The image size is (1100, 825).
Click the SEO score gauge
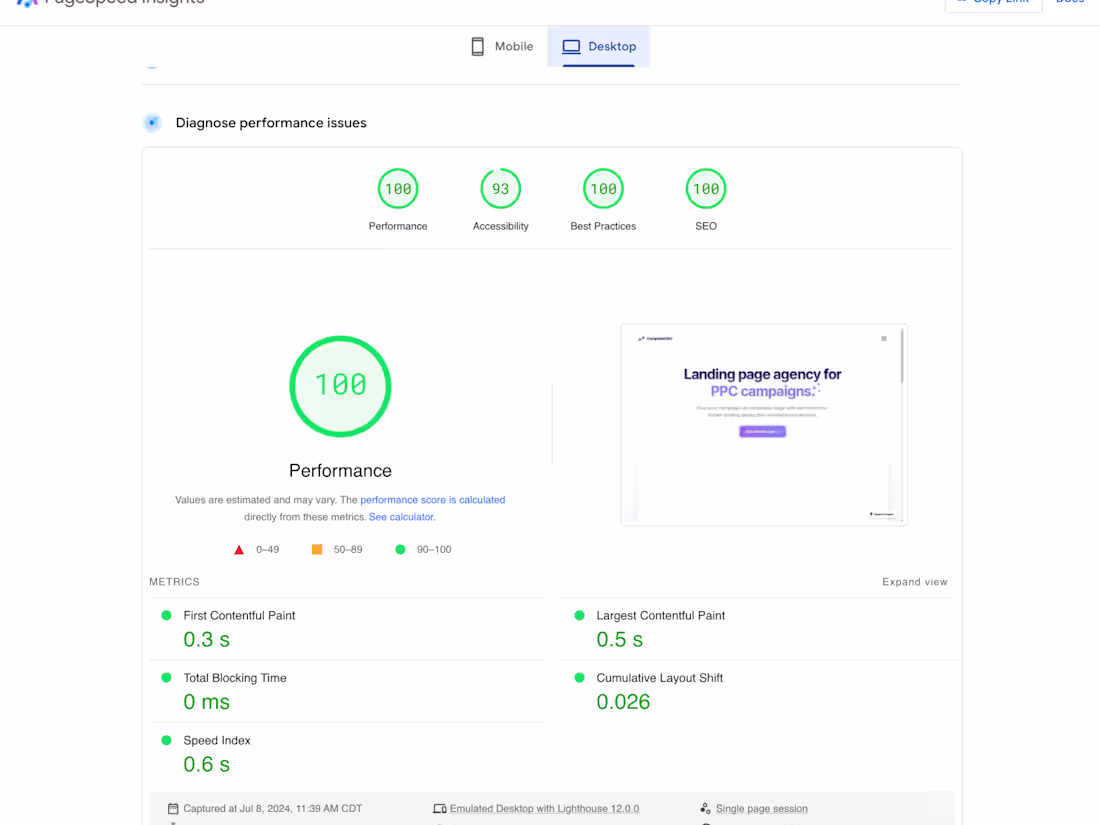click(705, 188)
